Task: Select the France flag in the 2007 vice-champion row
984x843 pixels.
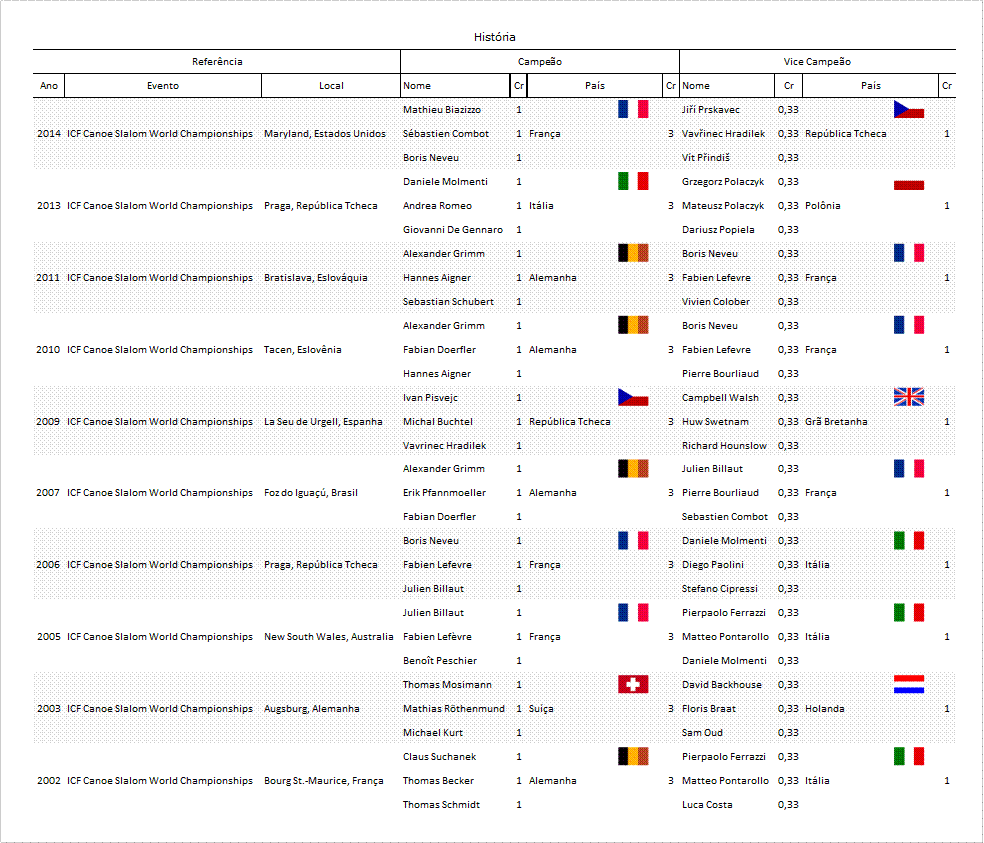Action: point(909,468)
